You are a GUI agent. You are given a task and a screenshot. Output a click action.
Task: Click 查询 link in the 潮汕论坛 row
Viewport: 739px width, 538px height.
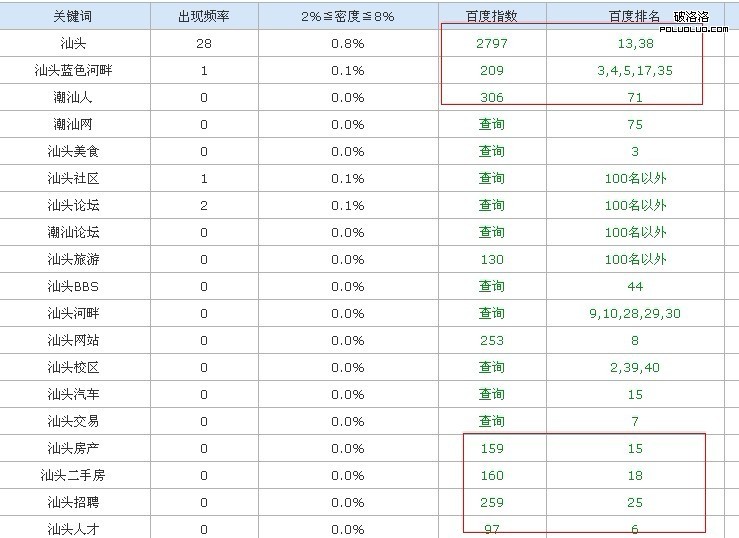[491, 233]
